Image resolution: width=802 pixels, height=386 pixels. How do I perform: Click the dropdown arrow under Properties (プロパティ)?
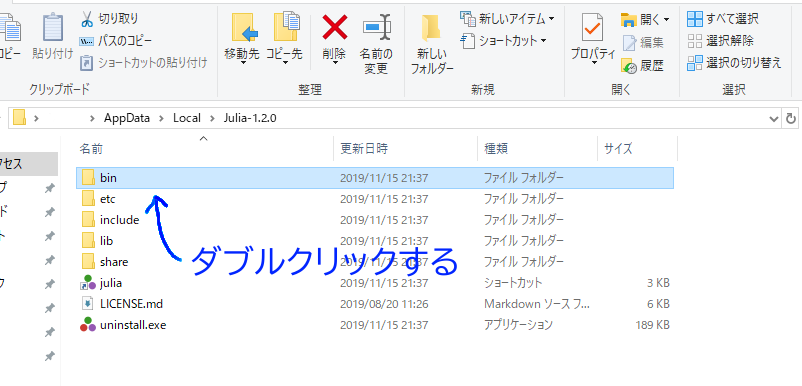[594, 63]
